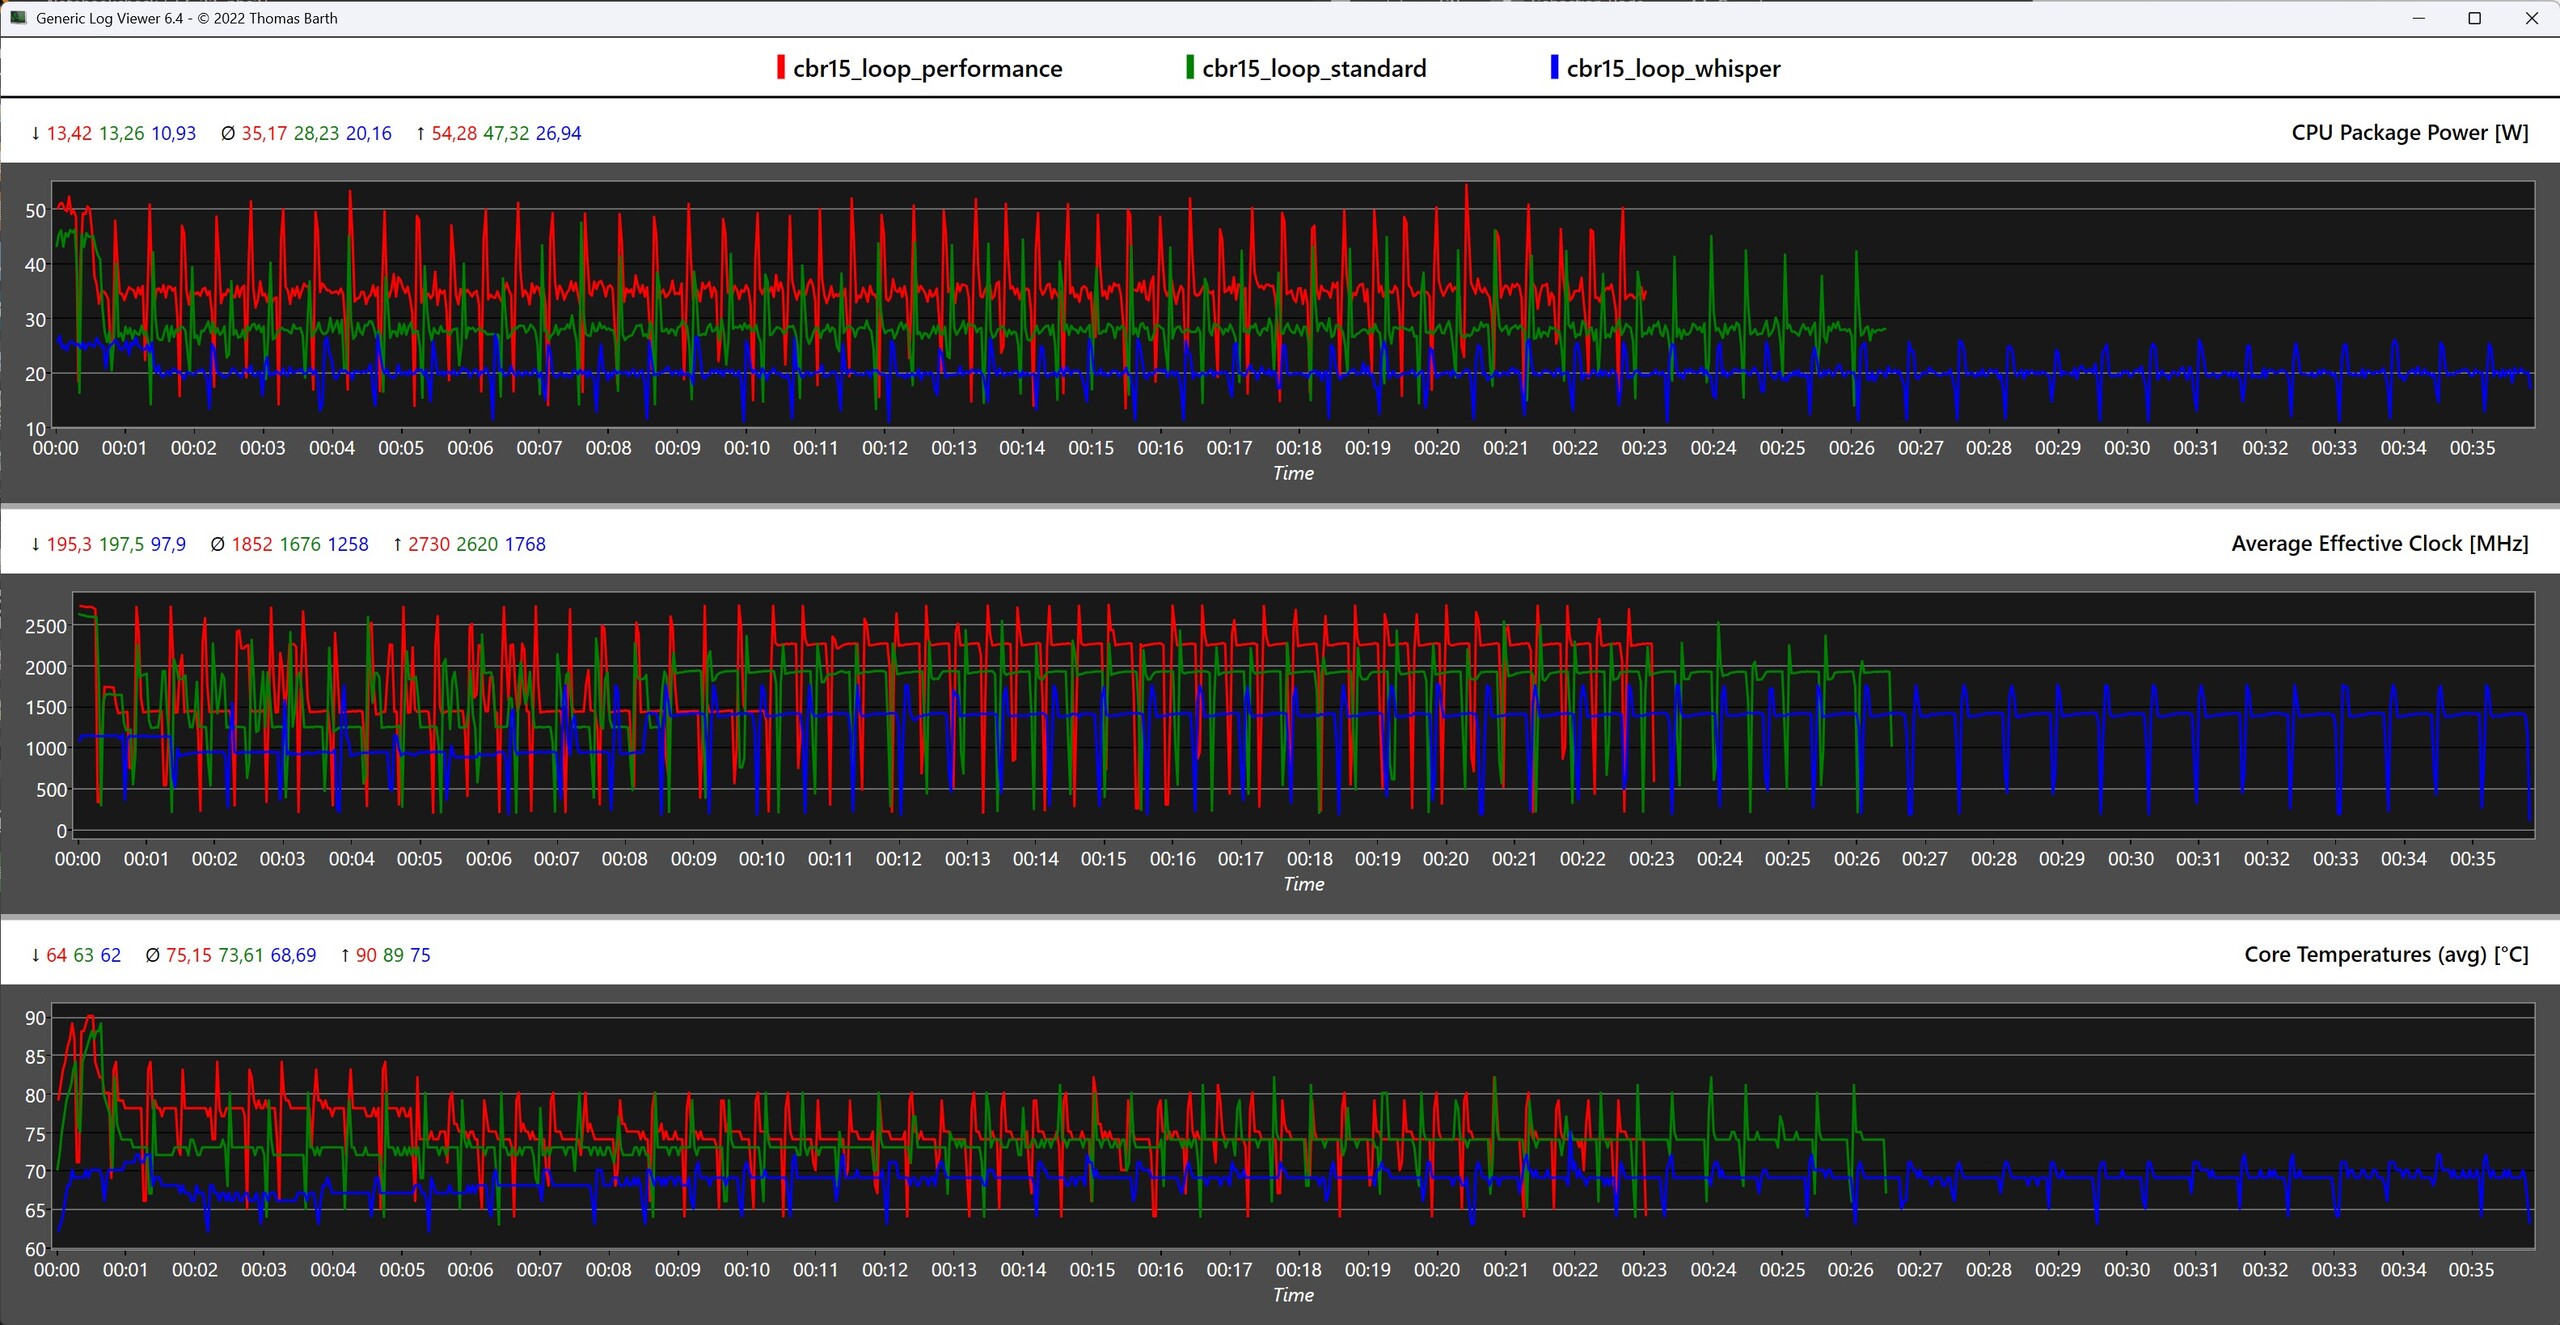Viewport: 2560px width, 1325px height.
Task: Maximize the Generic Log Viewer window
Action: [x=2474, y=18]
